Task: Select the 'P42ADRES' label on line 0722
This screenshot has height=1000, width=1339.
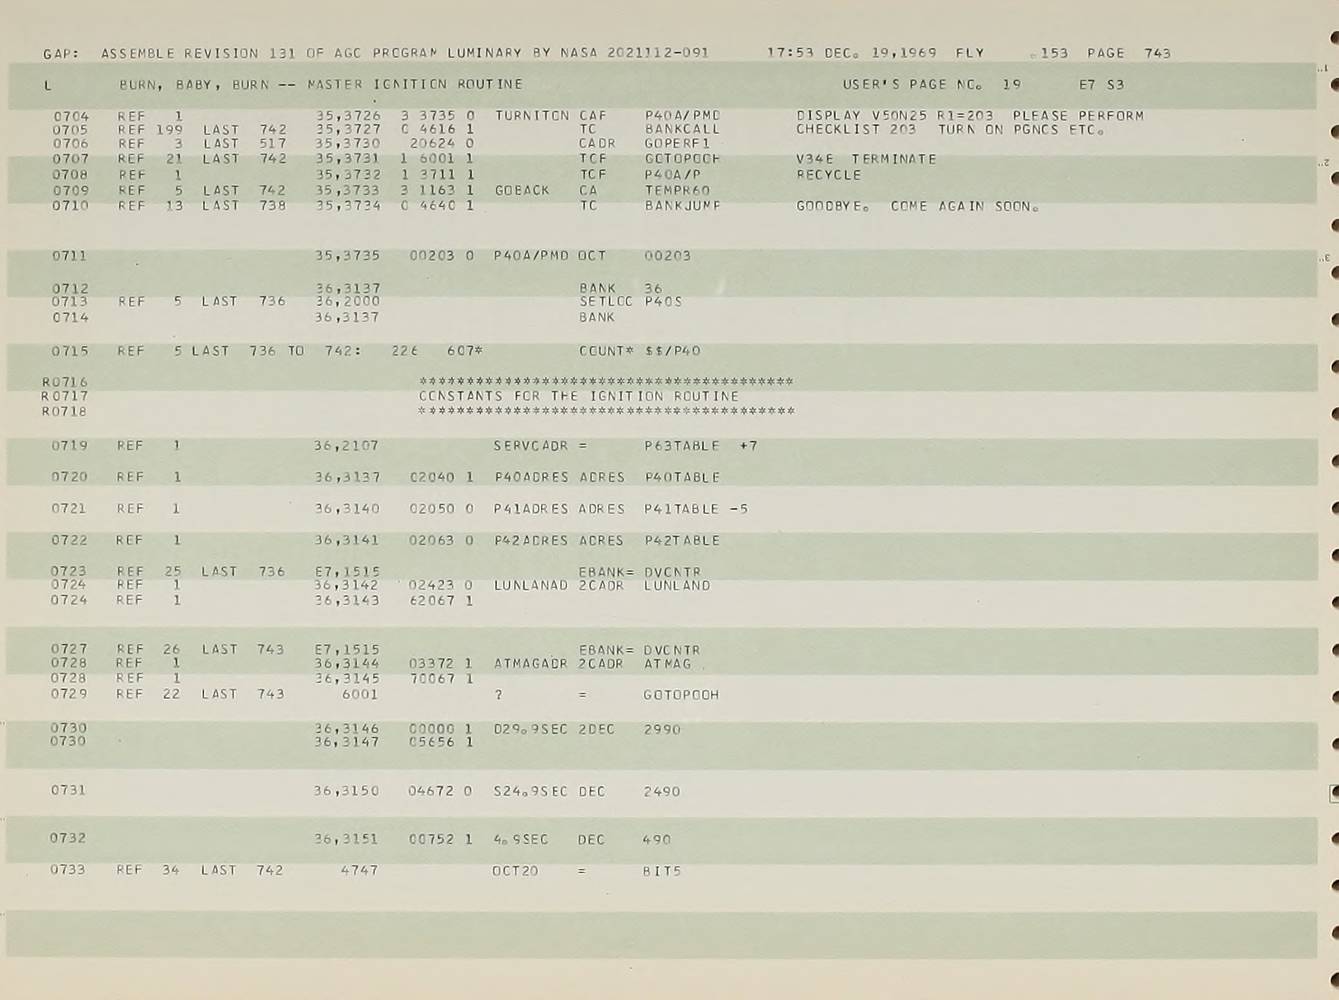Action: 531,541
